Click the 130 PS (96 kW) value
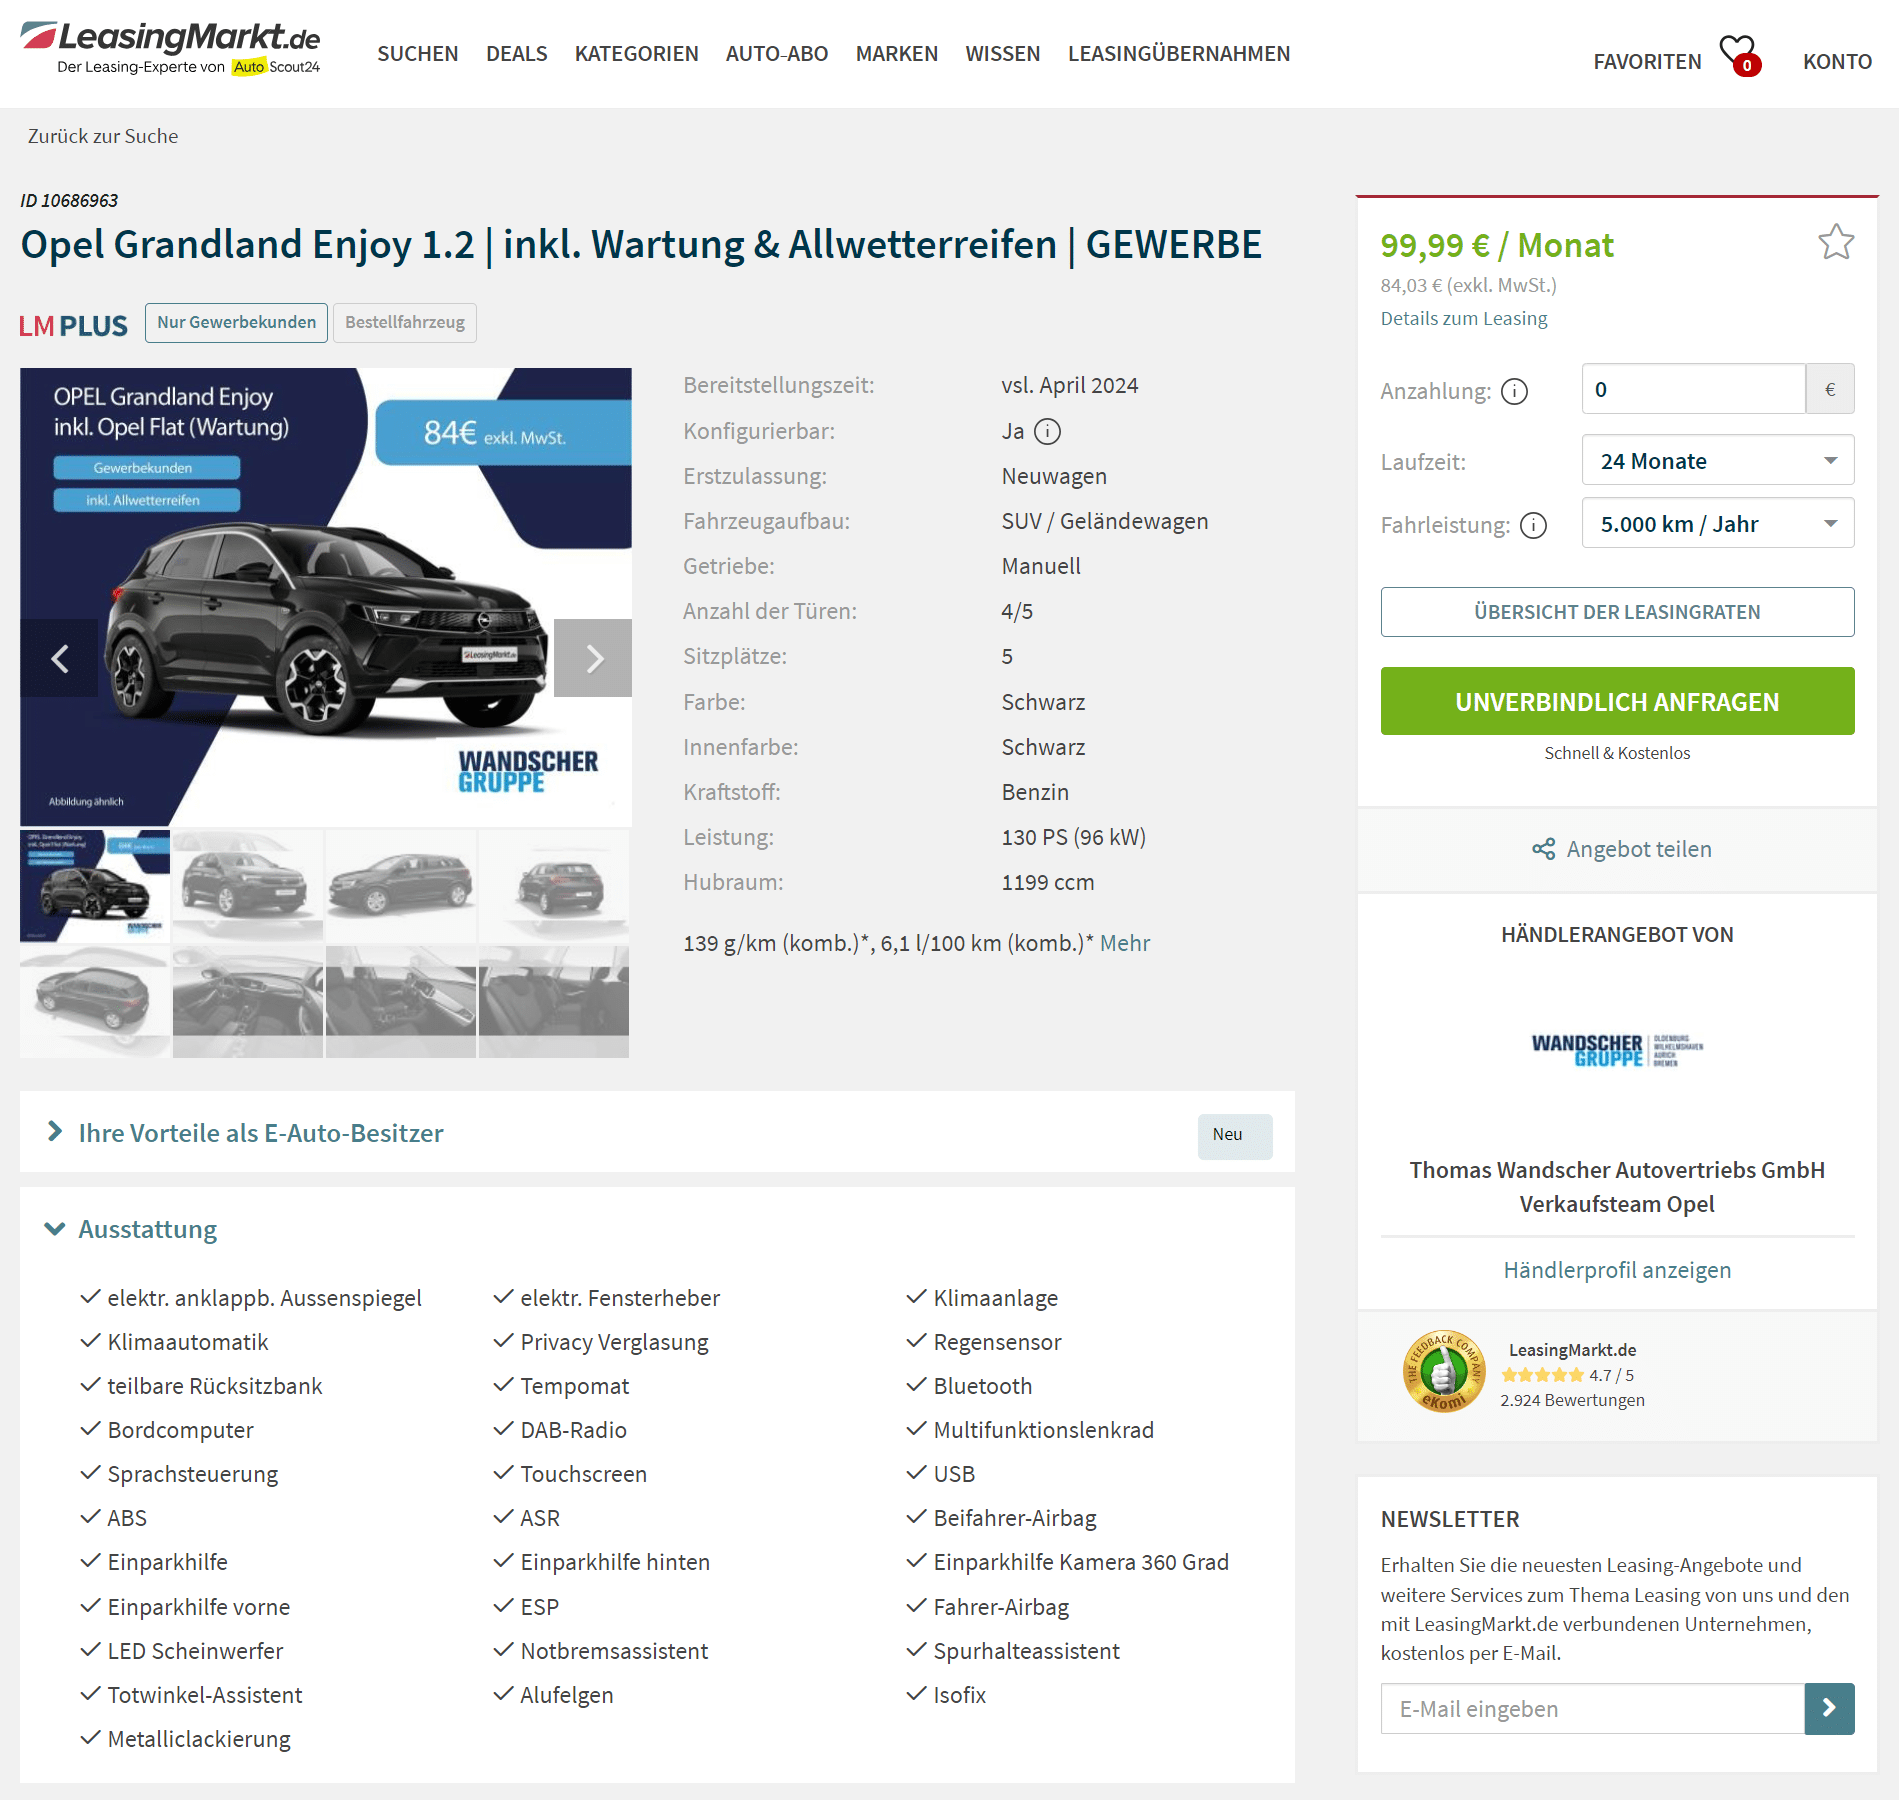 (1073, 837)
